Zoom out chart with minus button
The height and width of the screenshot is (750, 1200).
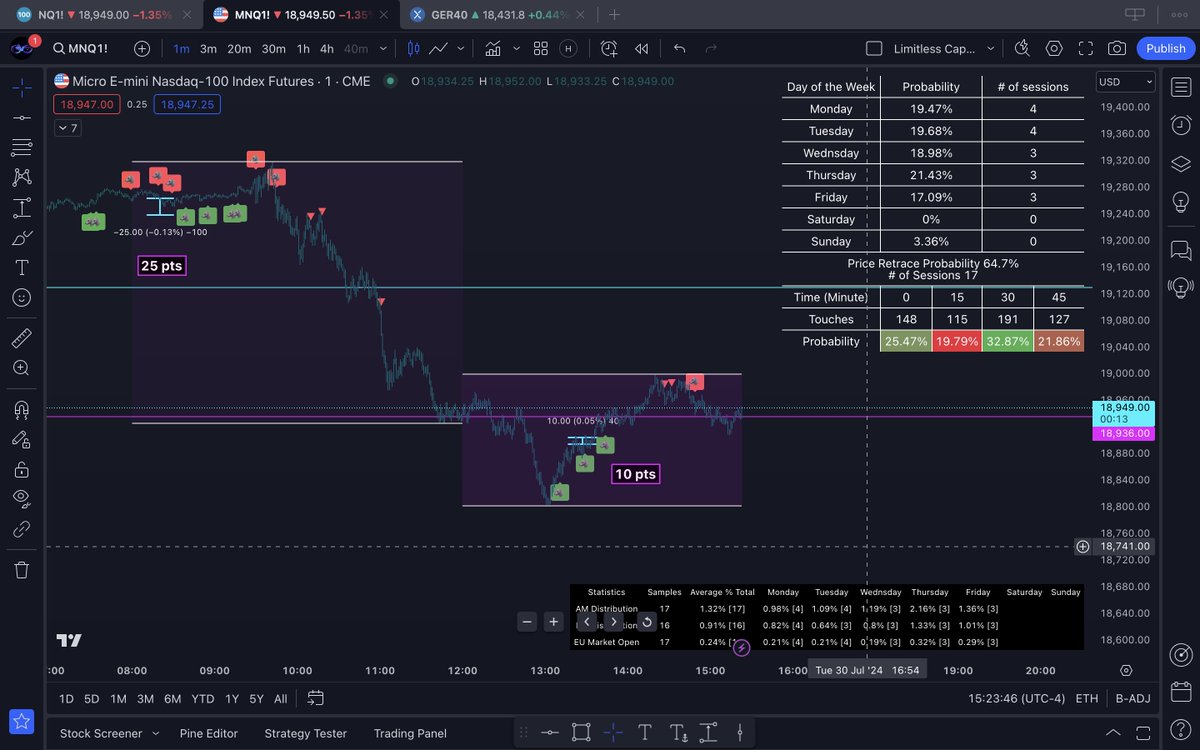click(x=527, y=622)
